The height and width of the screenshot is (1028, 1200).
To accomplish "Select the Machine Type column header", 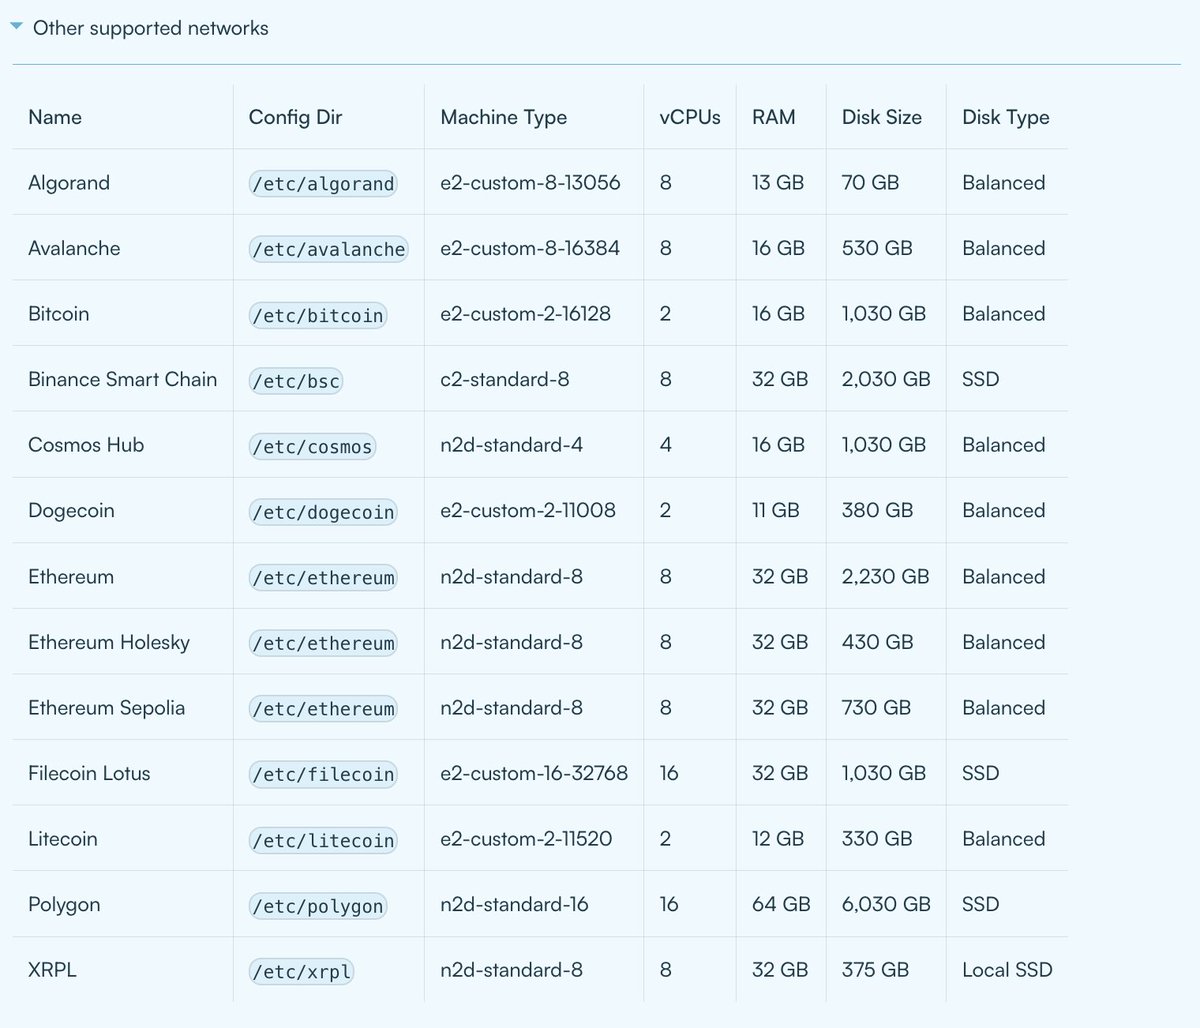I will 503,117.
